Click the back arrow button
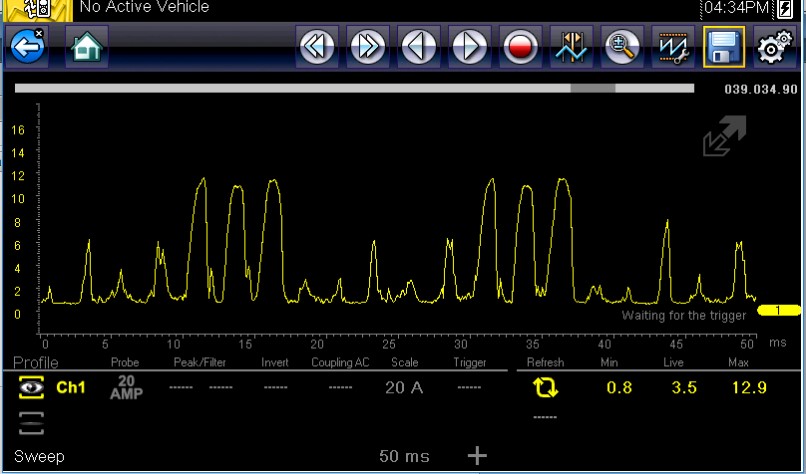Viewport: 806px width, 474px height. click(27, 47)
